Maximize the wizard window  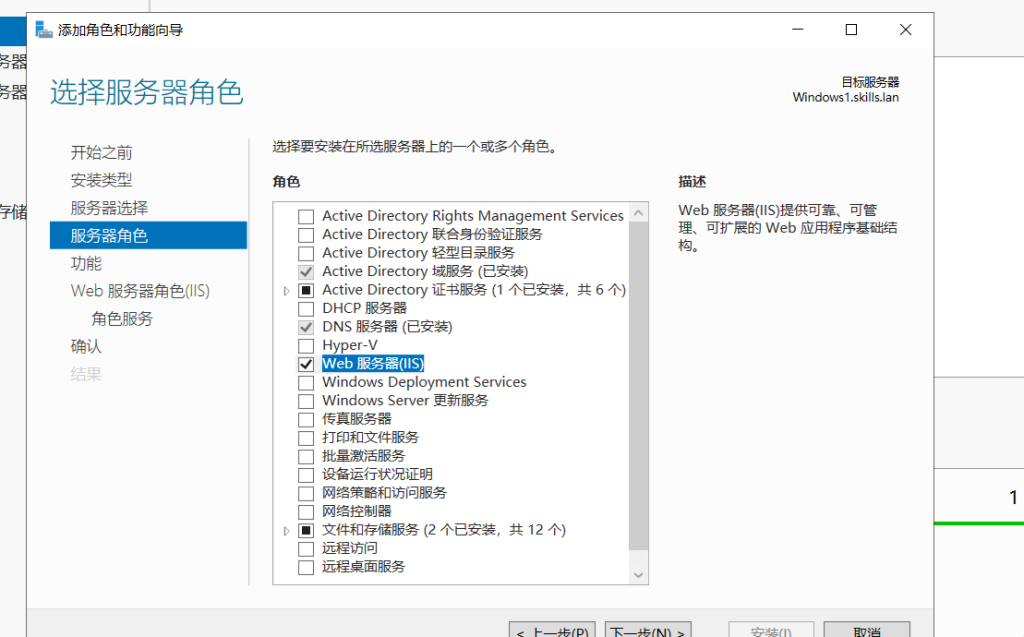point(851,30)
